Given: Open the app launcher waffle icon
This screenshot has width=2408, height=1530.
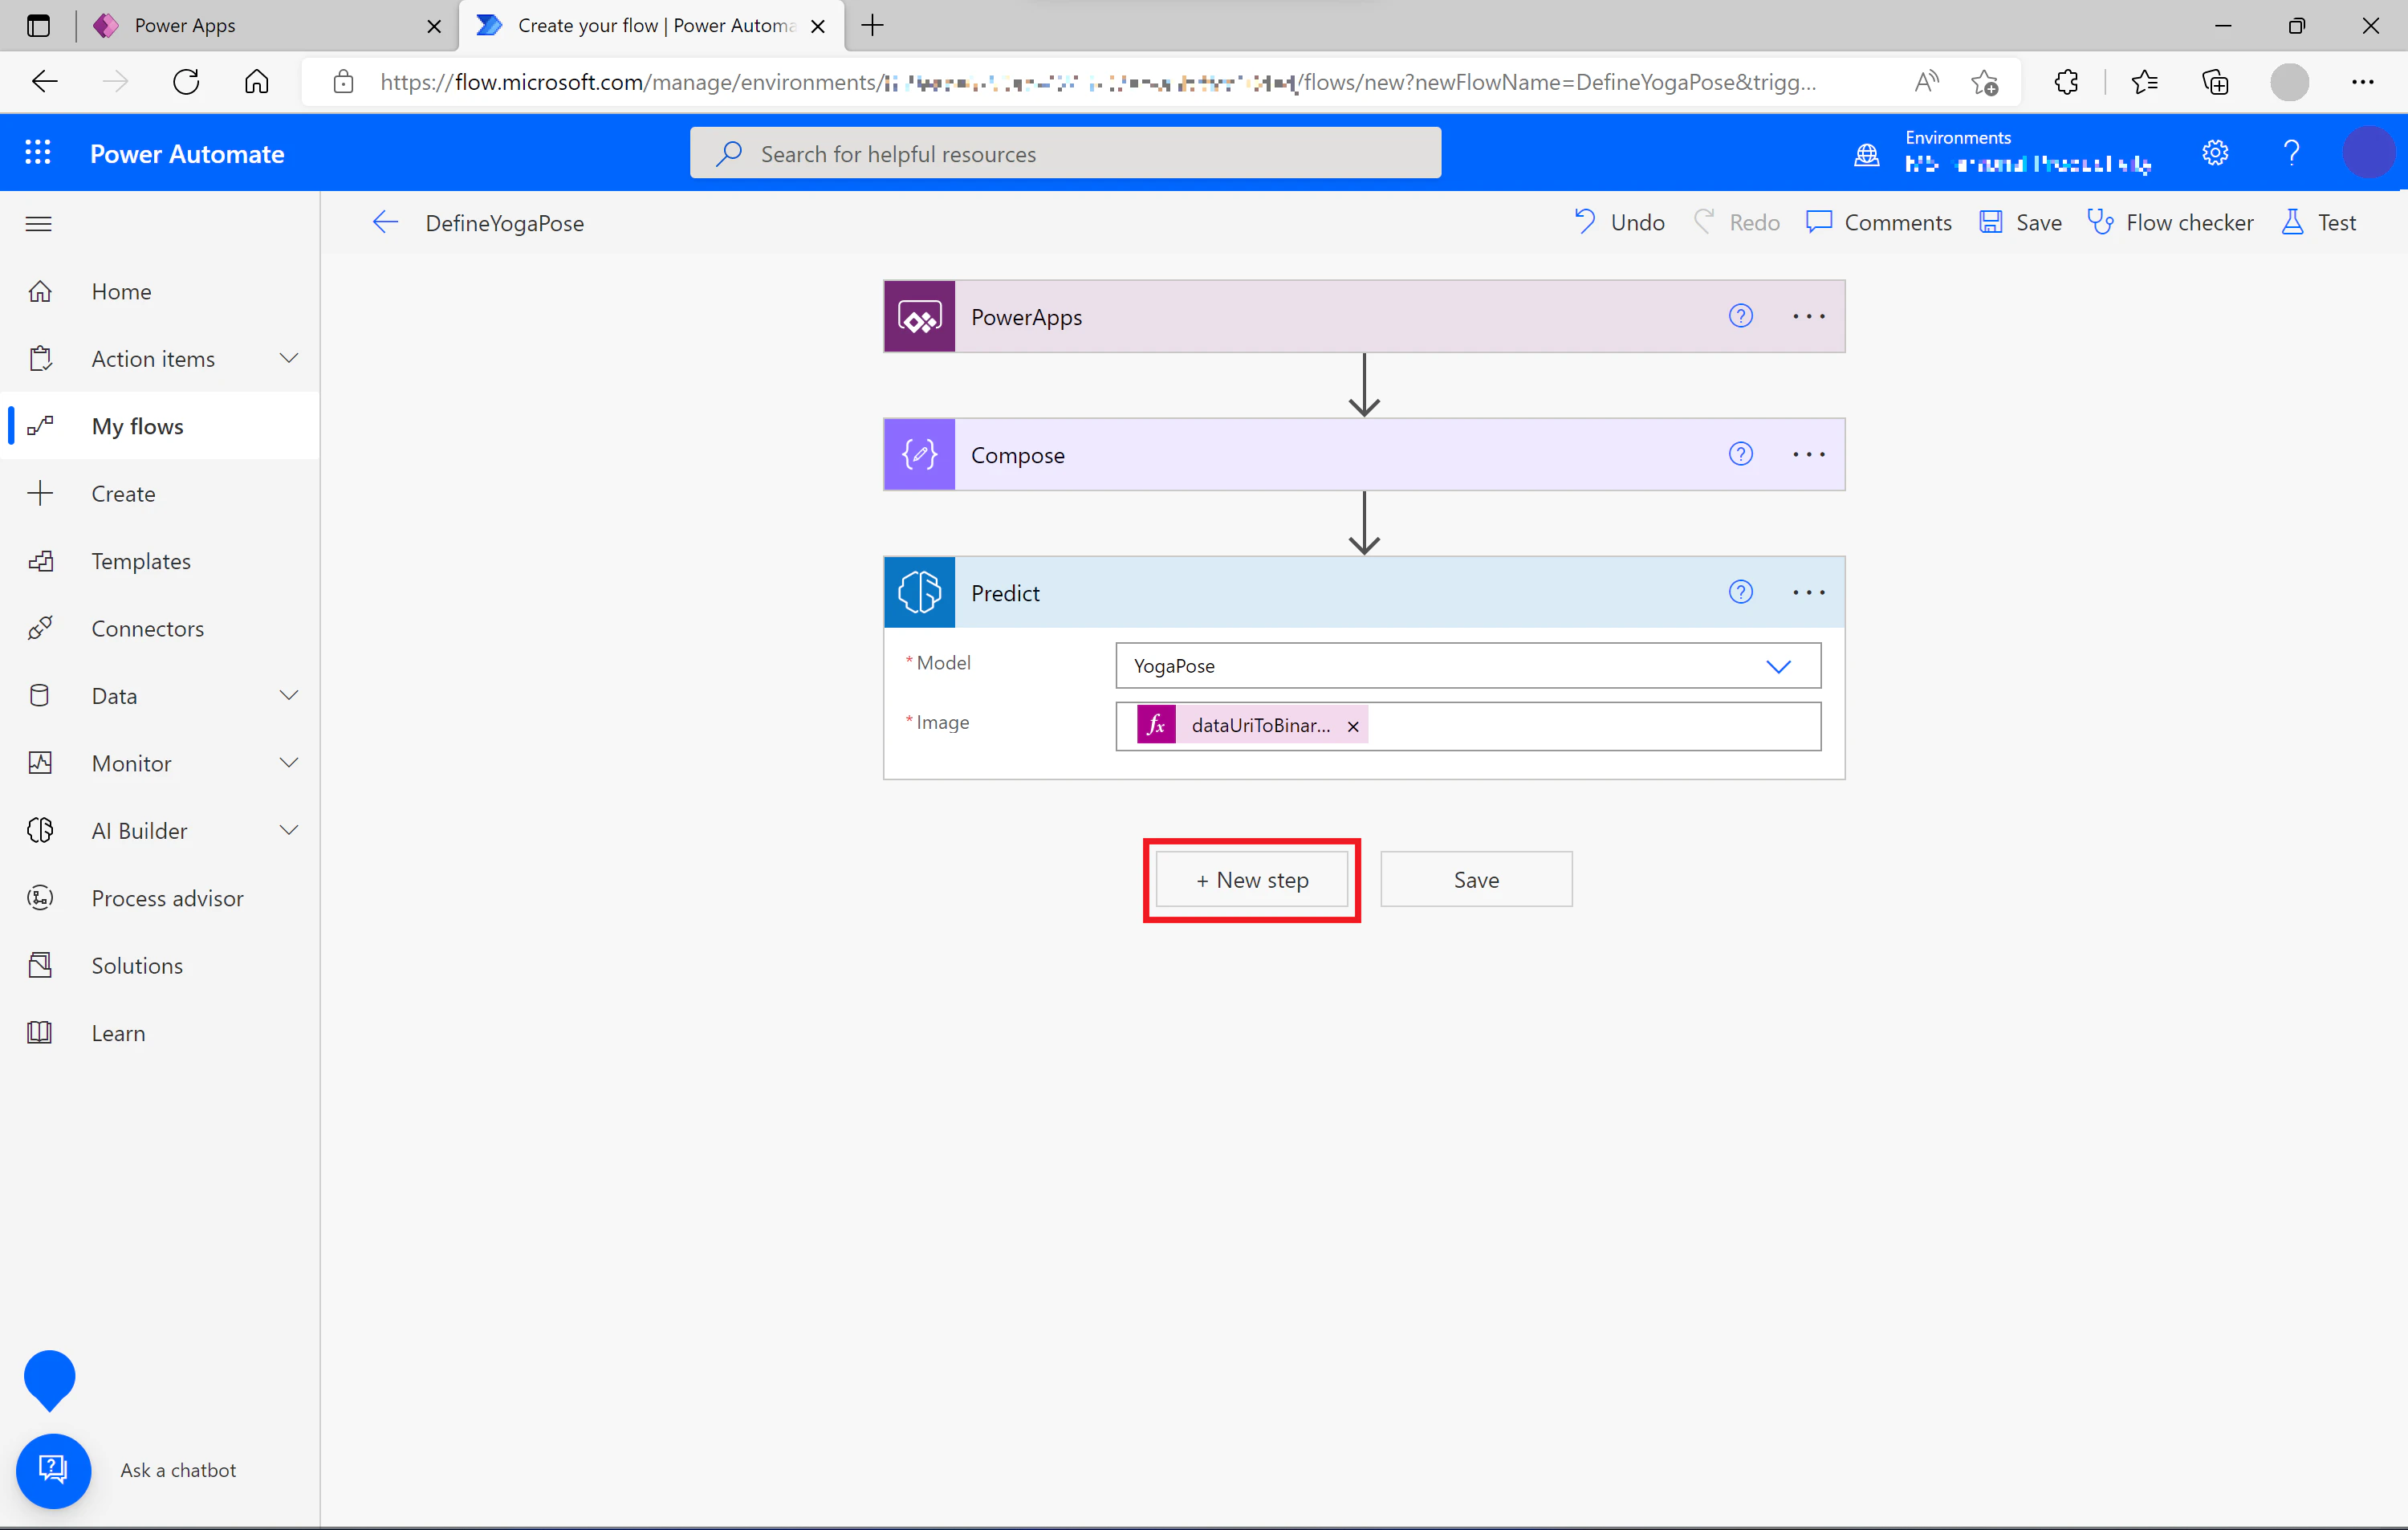Looking at the screenshot, I should [x=38, y=152].
